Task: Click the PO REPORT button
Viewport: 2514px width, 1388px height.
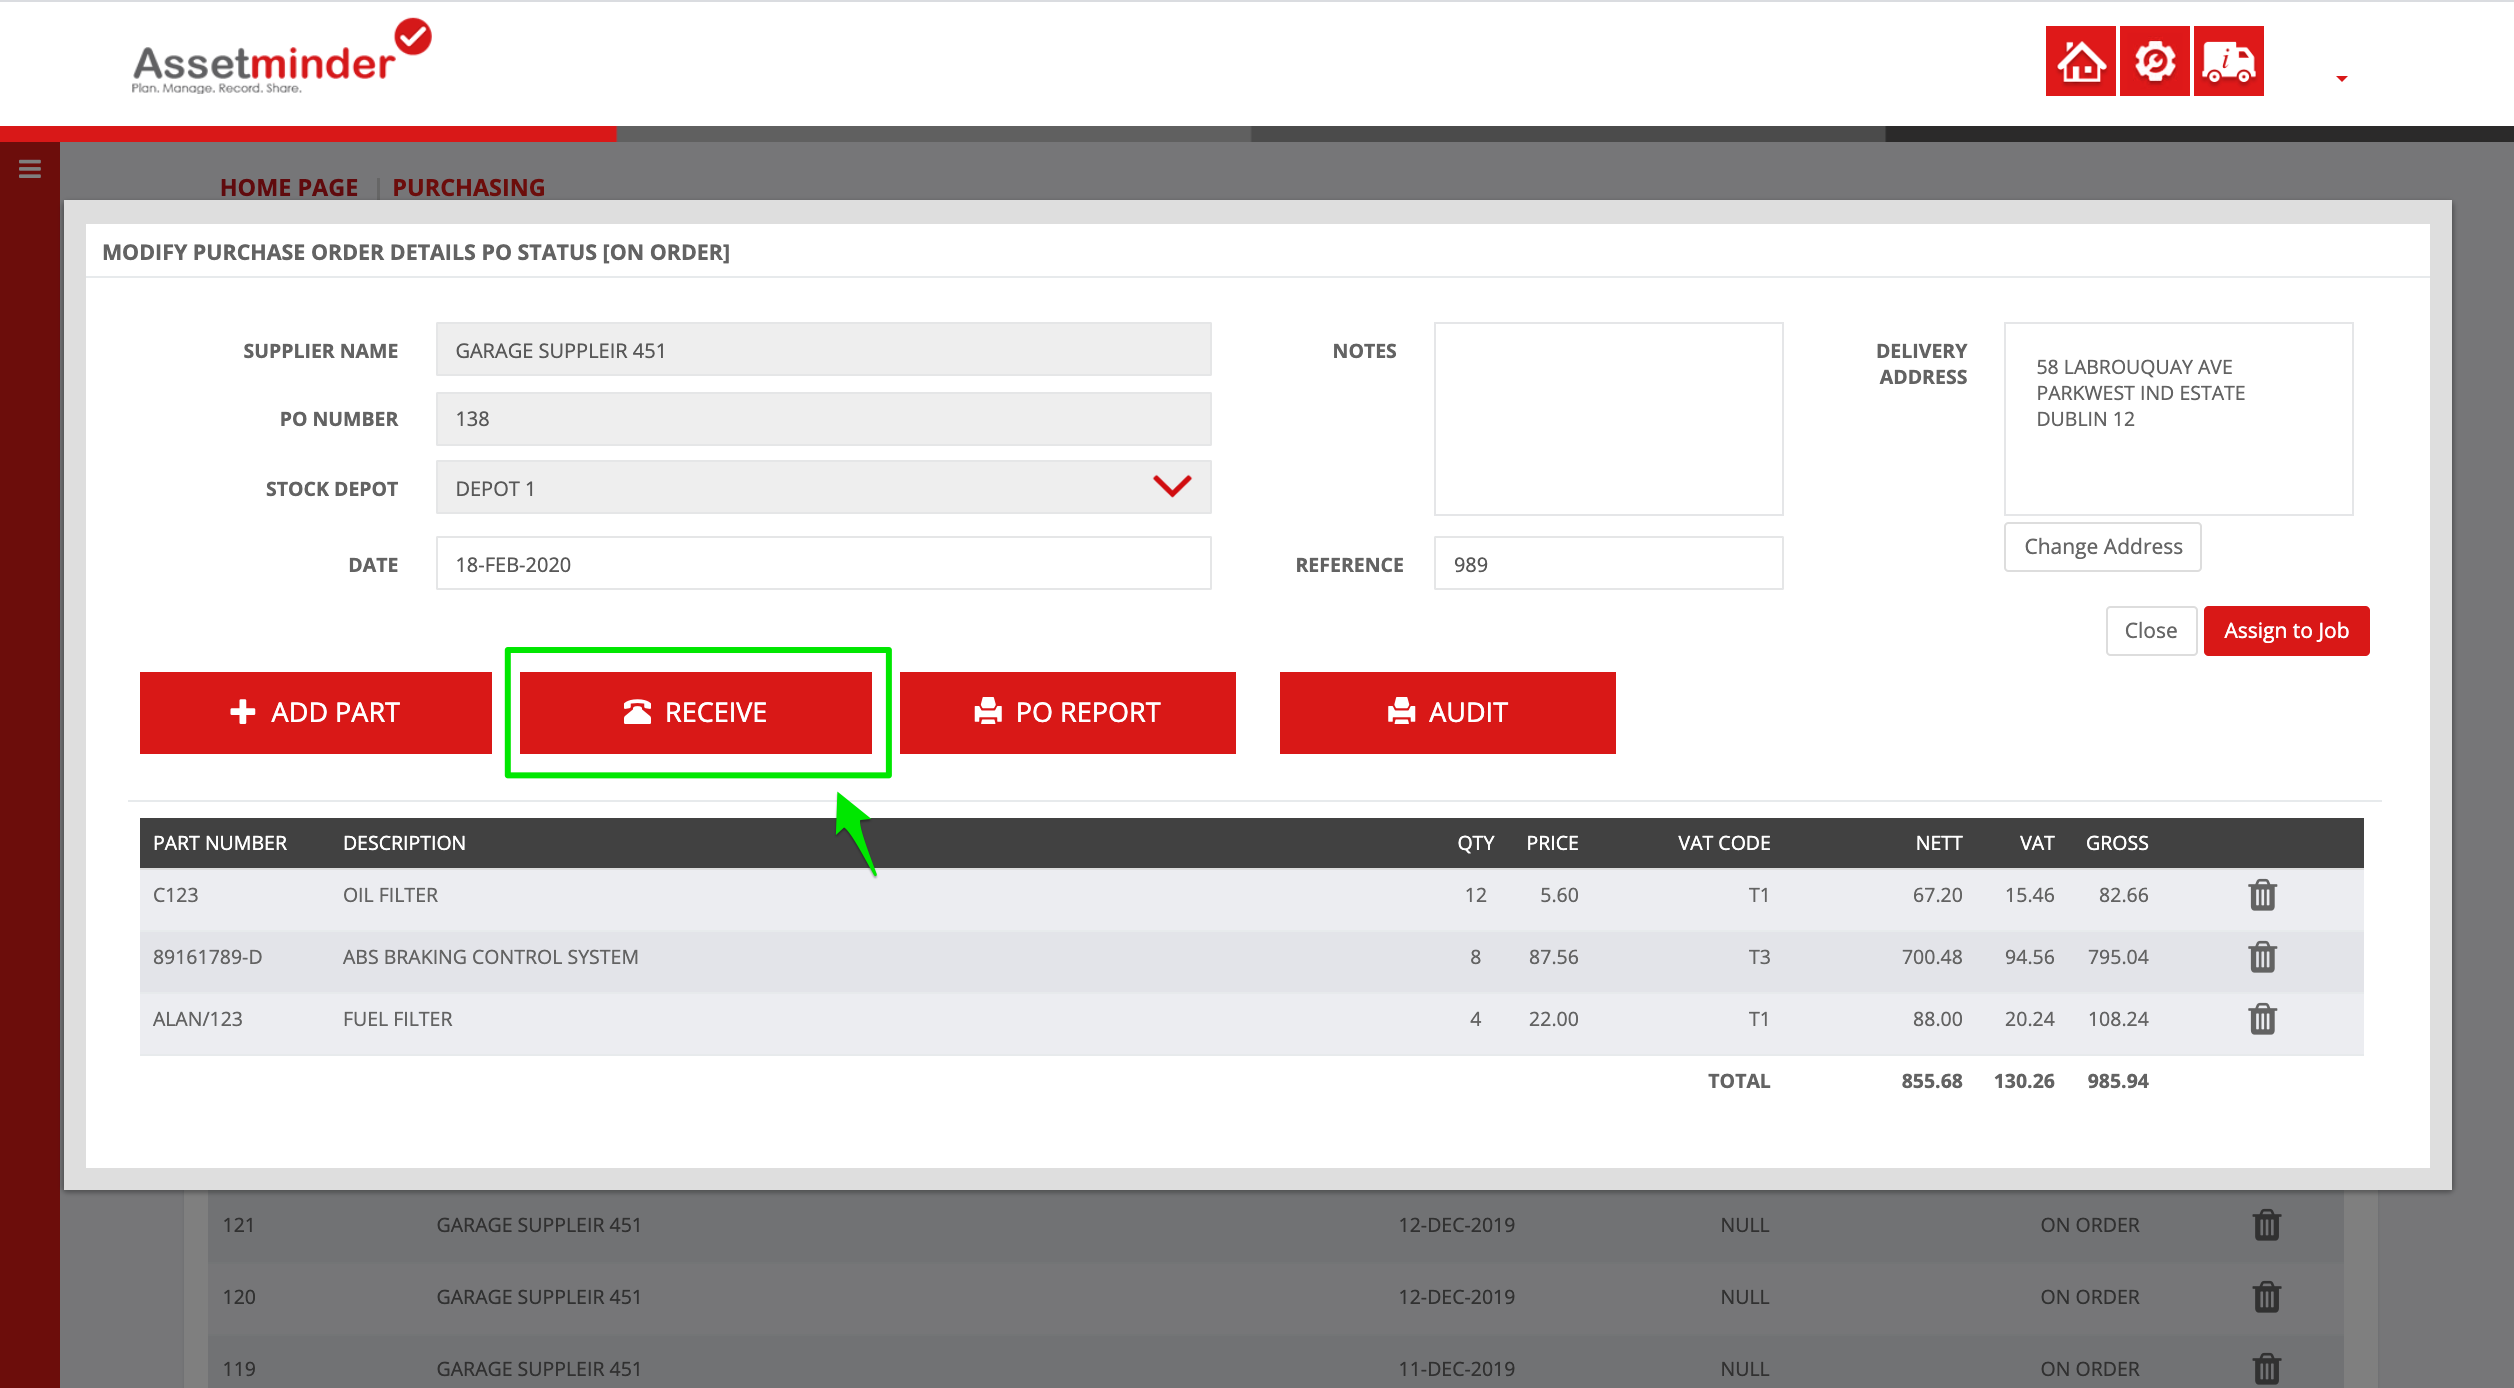Action: (1067, 712)
